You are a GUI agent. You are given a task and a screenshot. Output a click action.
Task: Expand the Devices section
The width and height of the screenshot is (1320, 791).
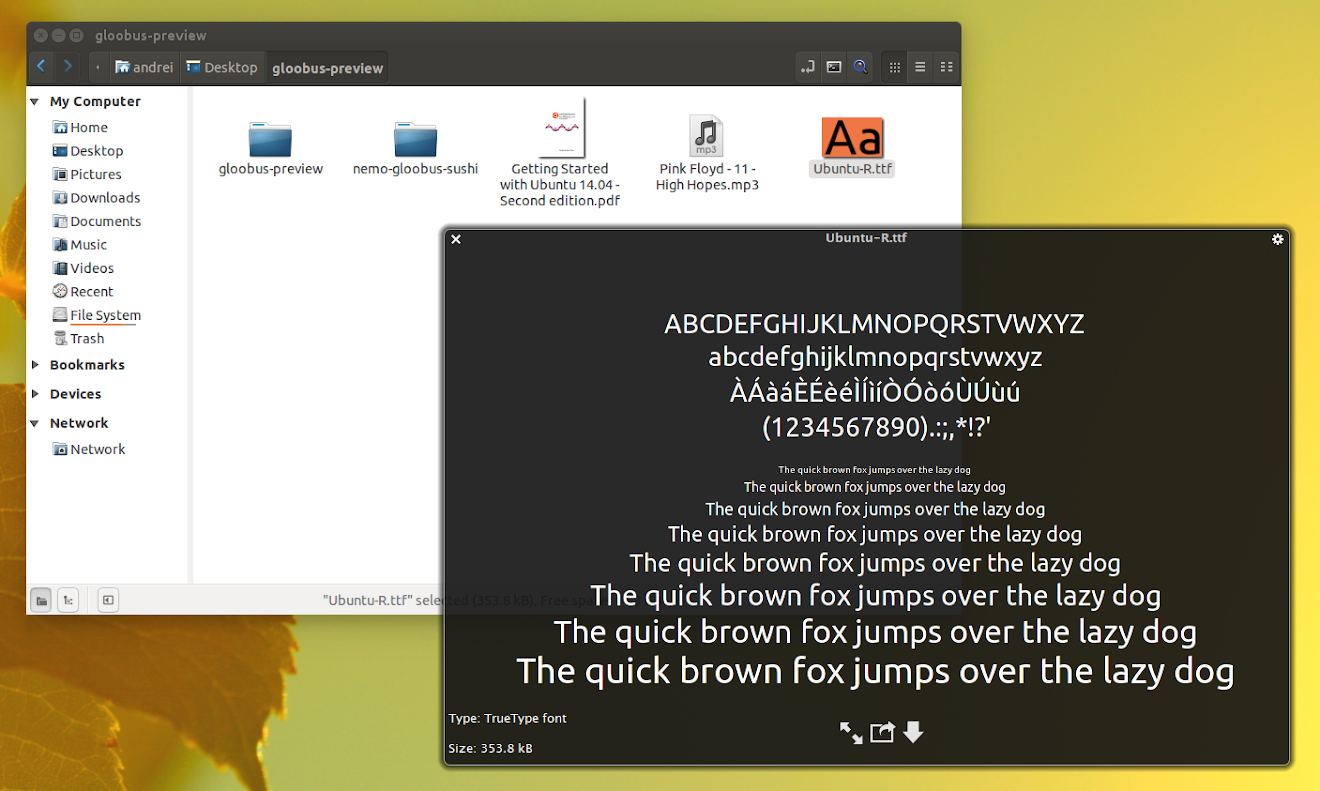tap(35, 394)
